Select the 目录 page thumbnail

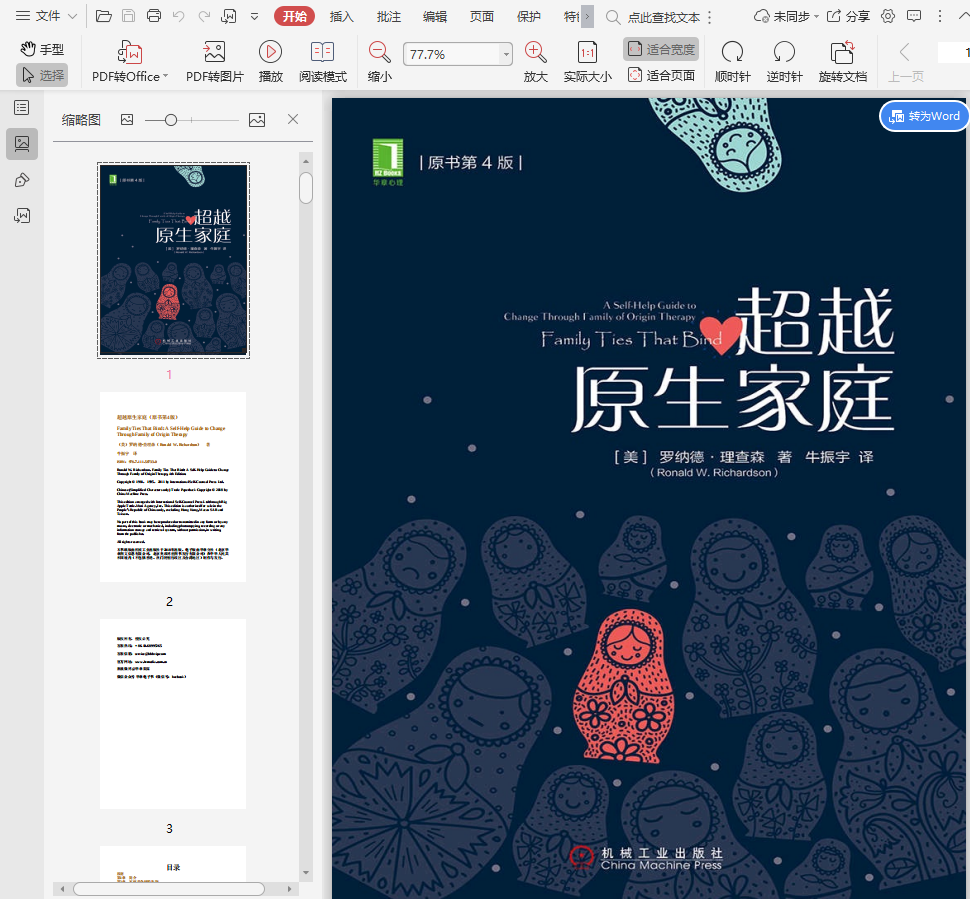173,864
